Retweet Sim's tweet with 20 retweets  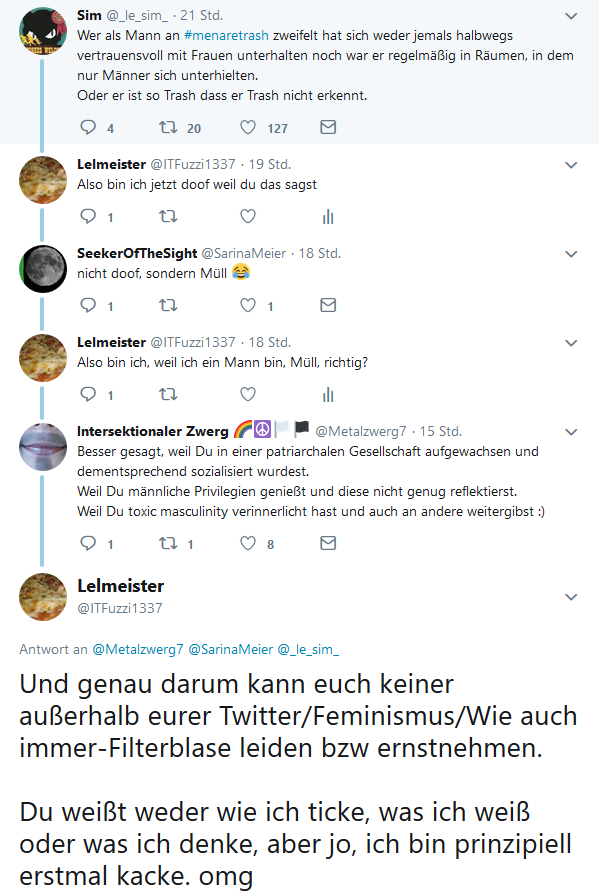[168, 127]
